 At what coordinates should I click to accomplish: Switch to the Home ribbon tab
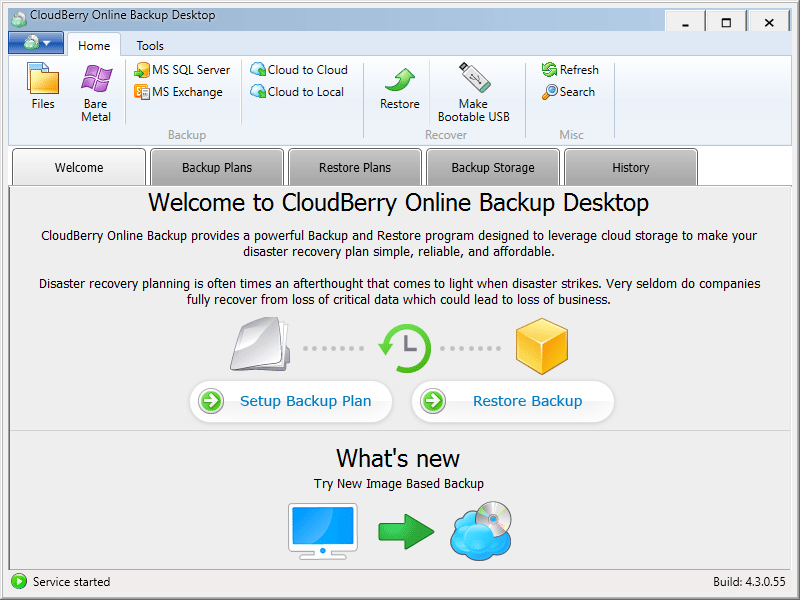click(x=94, y=45)
